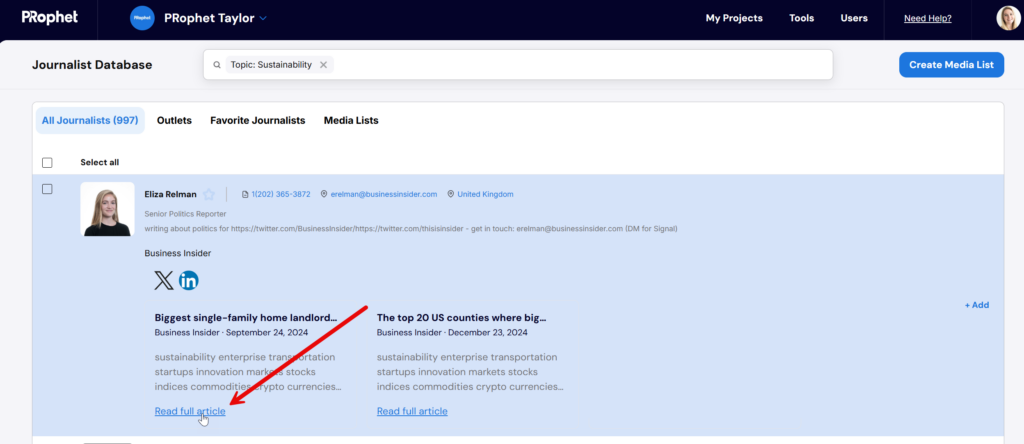Image resolution: width=1024 pixels, height=444 pixels.
Task: Click the Journalist Database heading
Action: 92,65
